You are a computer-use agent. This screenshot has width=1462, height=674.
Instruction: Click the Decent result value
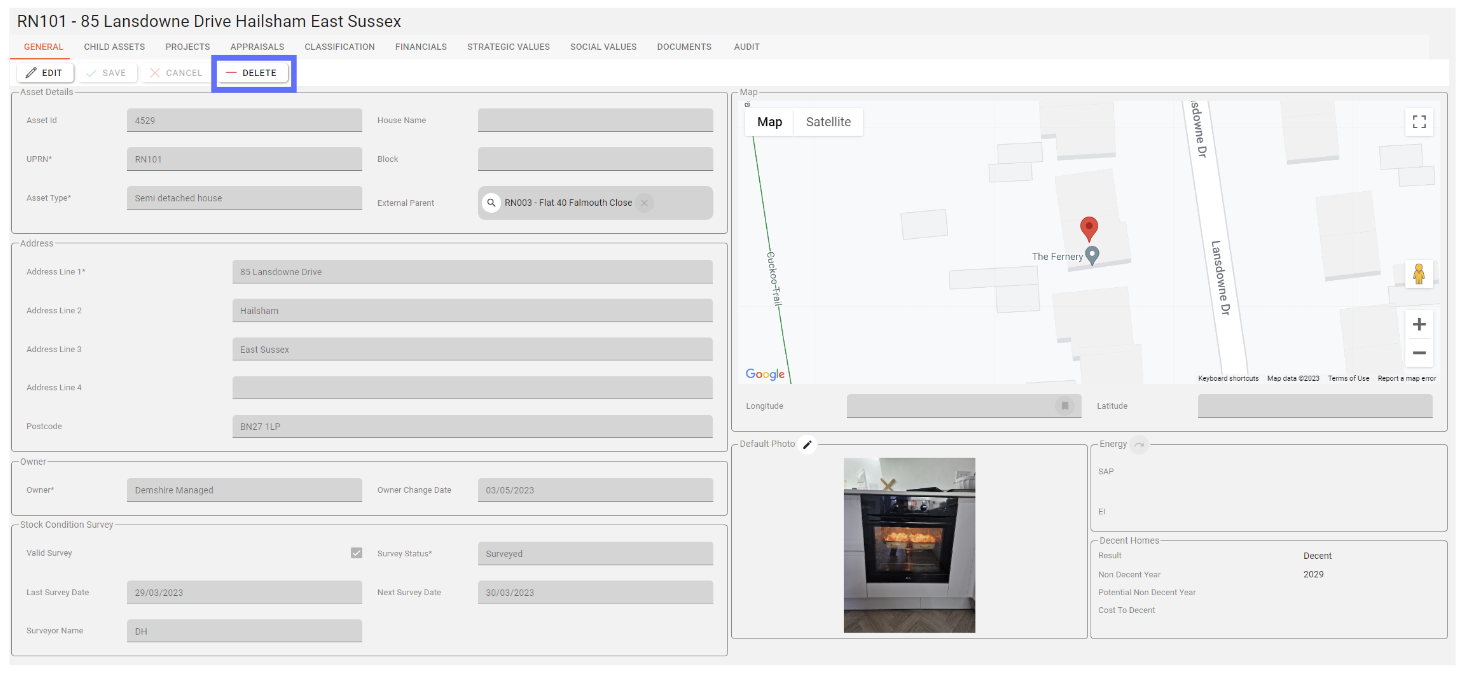tap(1317, 556)
